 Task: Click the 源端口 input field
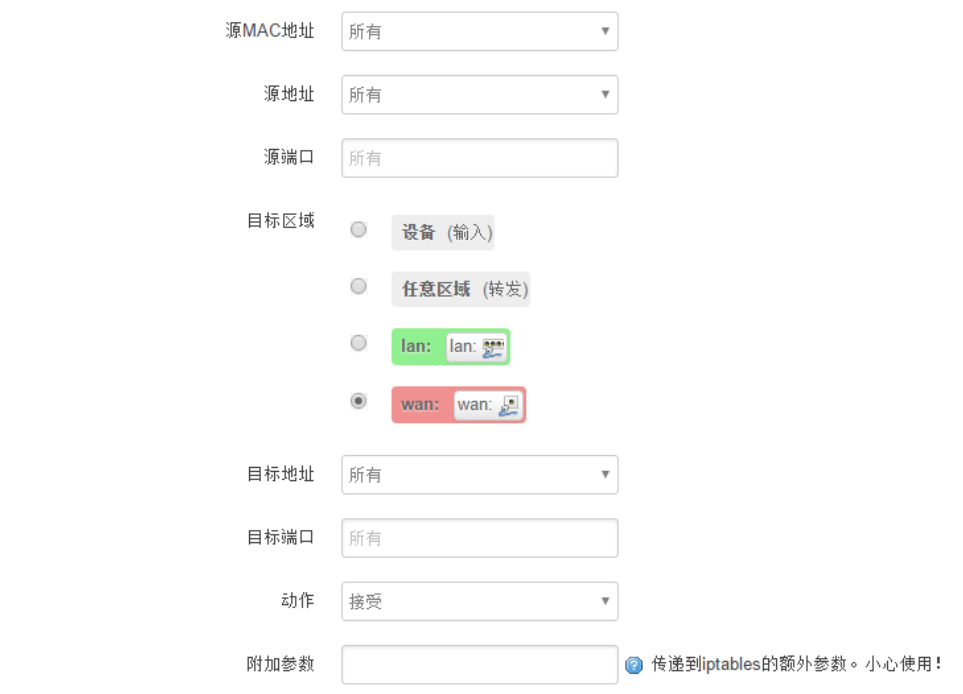point(479,157)
